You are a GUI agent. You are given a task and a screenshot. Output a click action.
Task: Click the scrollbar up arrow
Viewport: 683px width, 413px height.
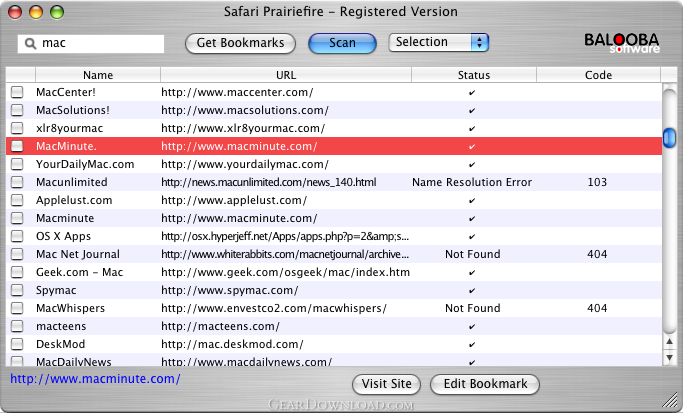[669, 342]
